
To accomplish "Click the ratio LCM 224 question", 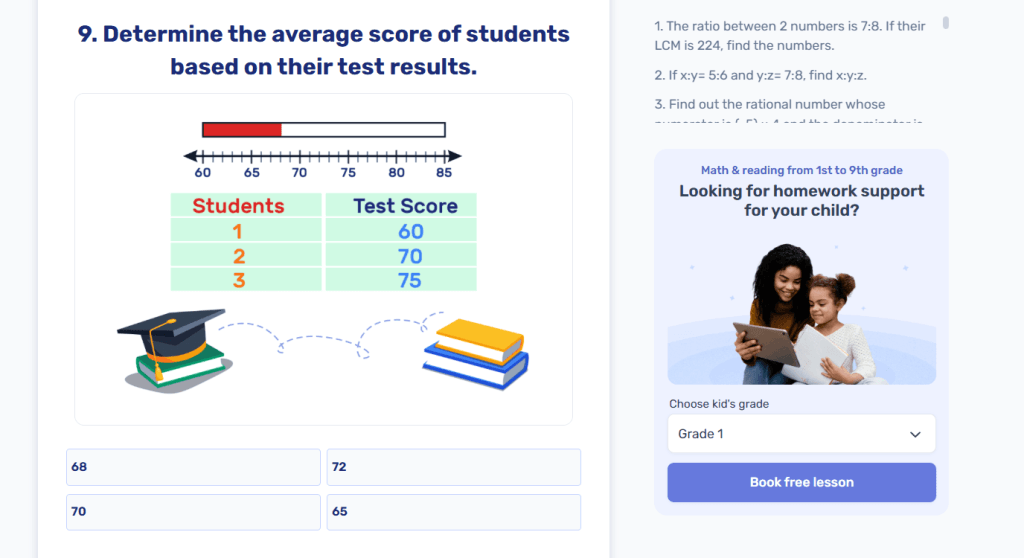I will (x=789, y=36).
